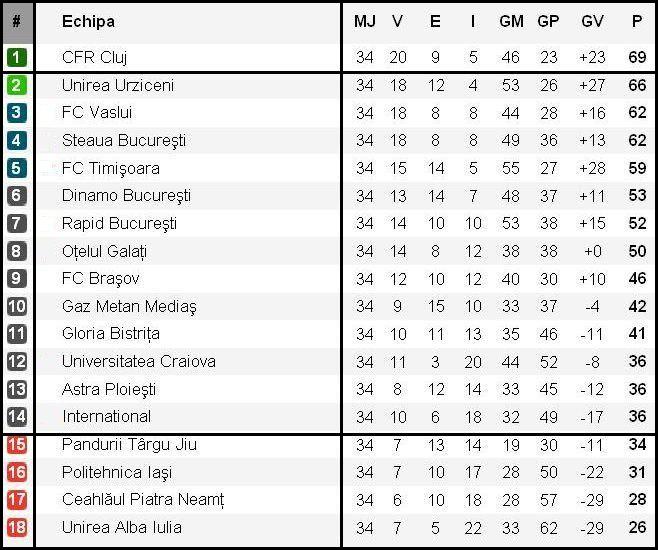The width and height of the screenshot is (658, 550).
Task: Click the red position 18 badge
Action: (x=16, y=527)
